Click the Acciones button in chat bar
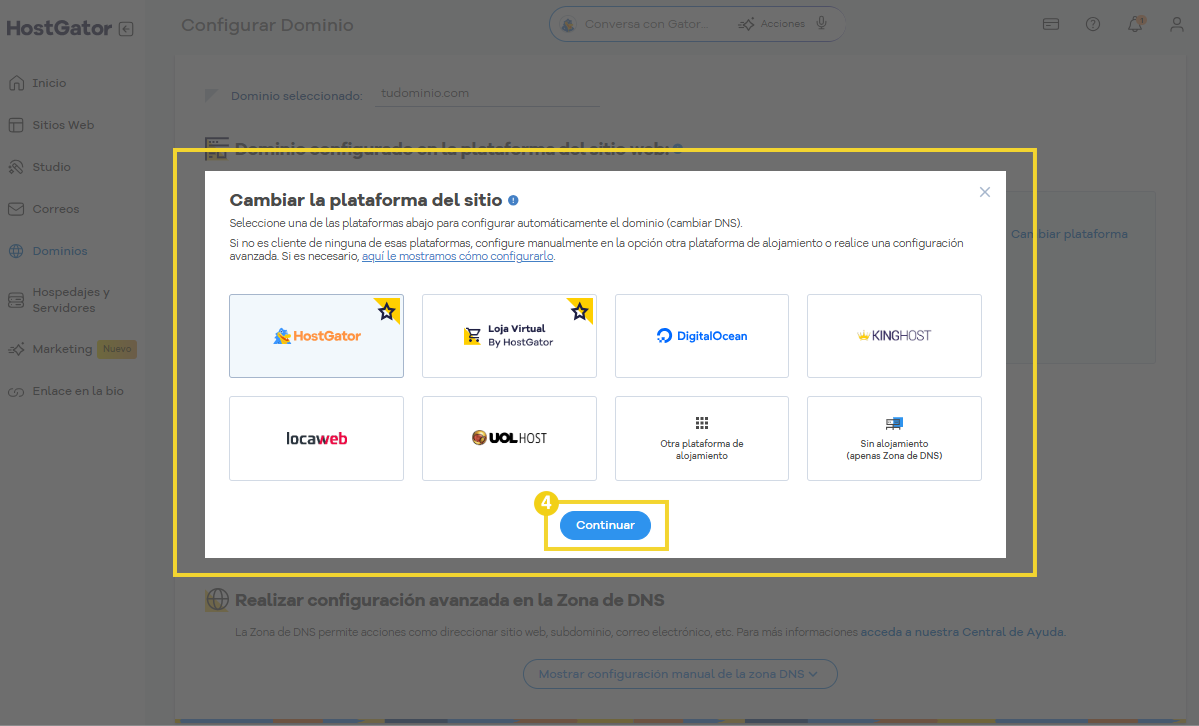1199x726 pixels. (x=772, y=24)
